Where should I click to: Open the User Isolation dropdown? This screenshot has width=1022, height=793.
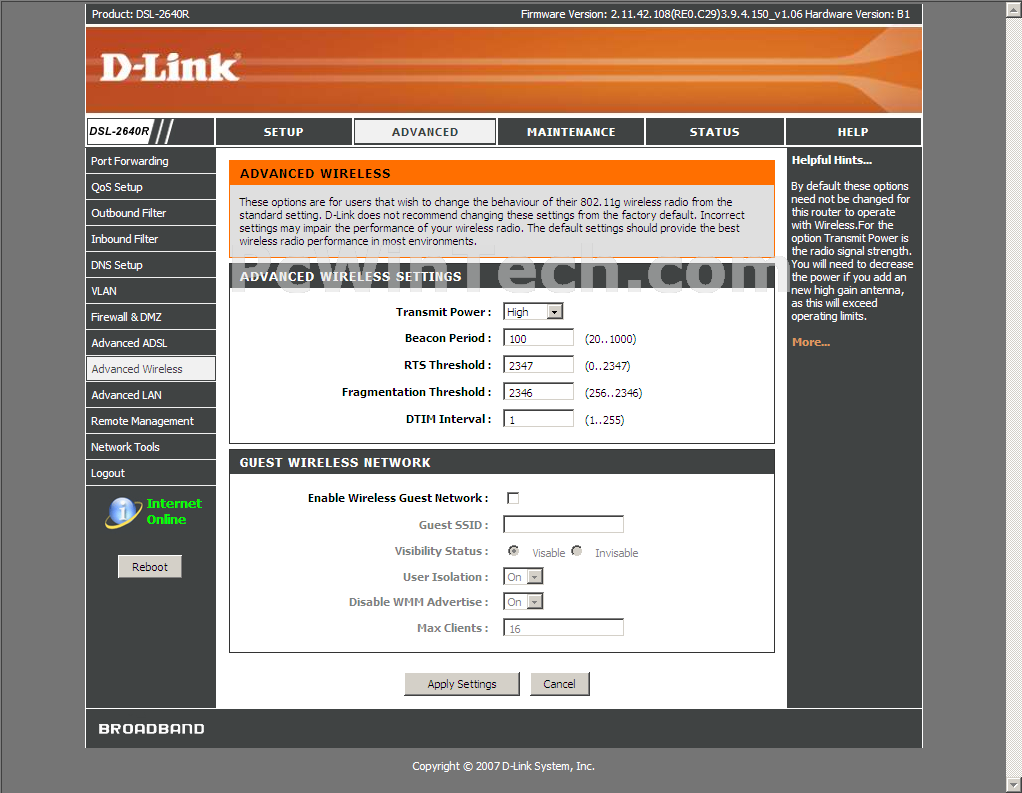[x=523, y=577]
